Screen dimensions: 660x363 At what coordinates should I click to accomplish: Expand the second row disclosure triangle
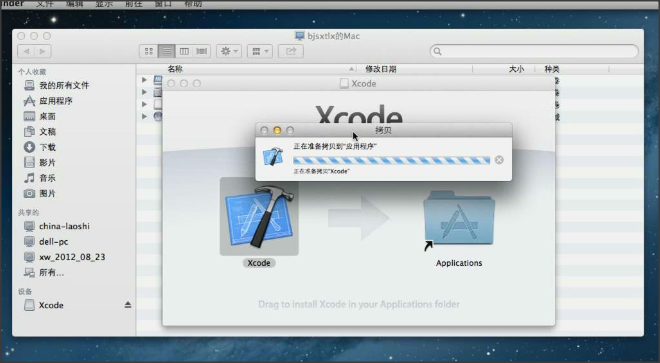tap(144, 92)
